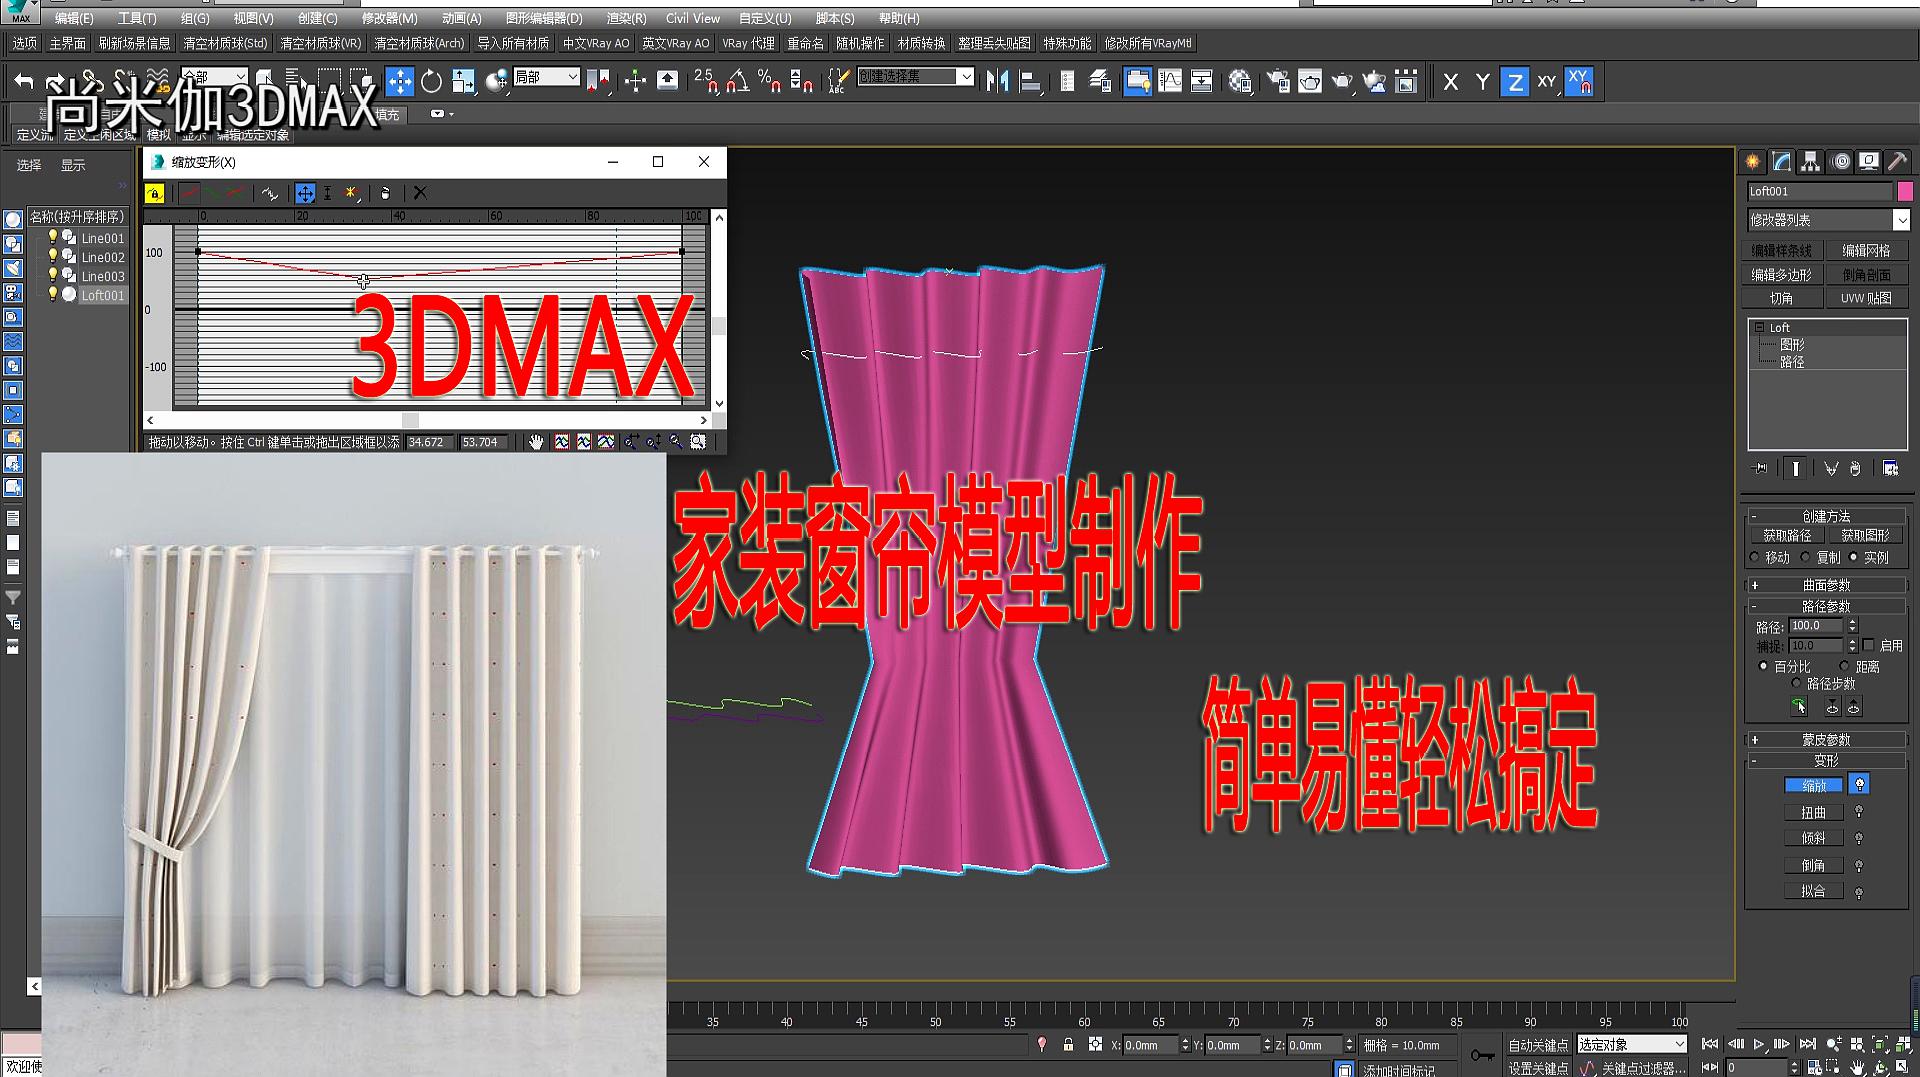Click Zoom Extents icon in deformation window
This screenshot has height=1077, width=1920.
[x=562, y=442]
